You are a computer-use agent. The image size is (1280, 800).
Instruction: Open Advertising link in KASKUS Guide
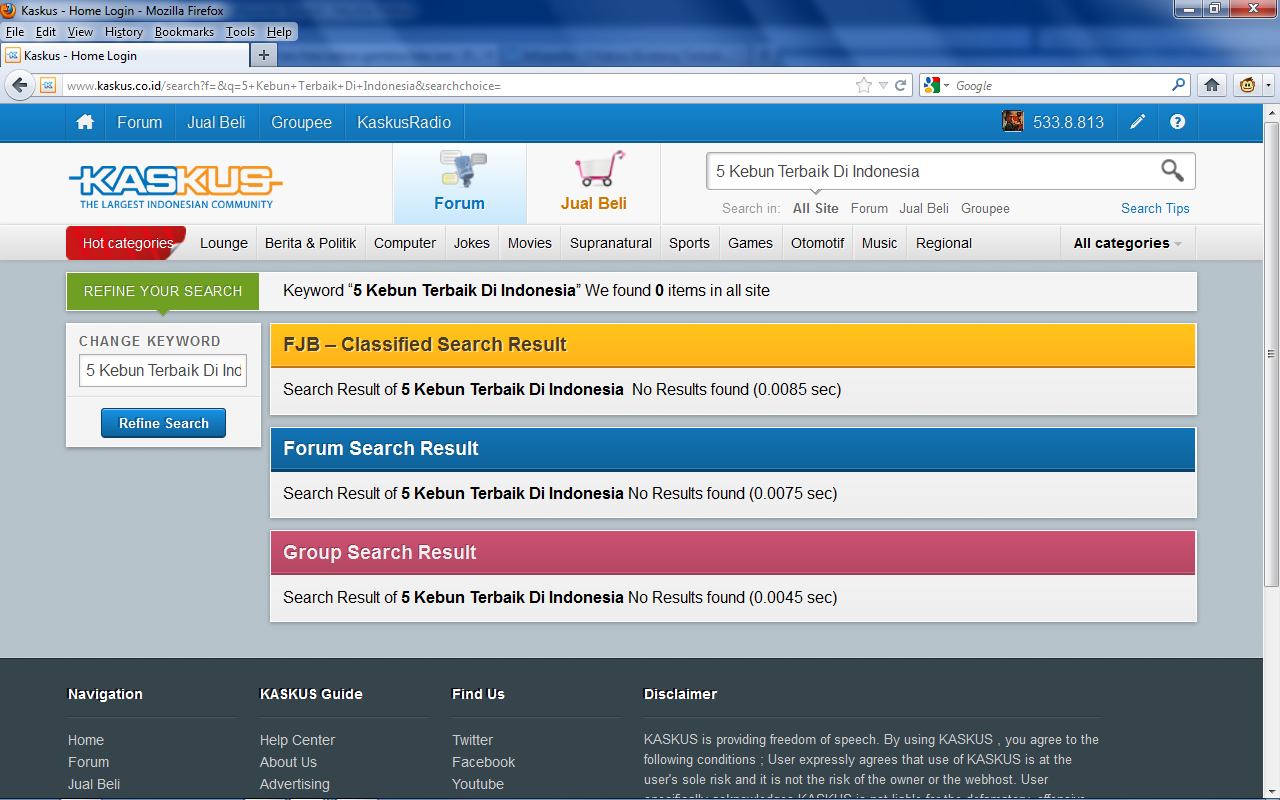pos(294,784)
